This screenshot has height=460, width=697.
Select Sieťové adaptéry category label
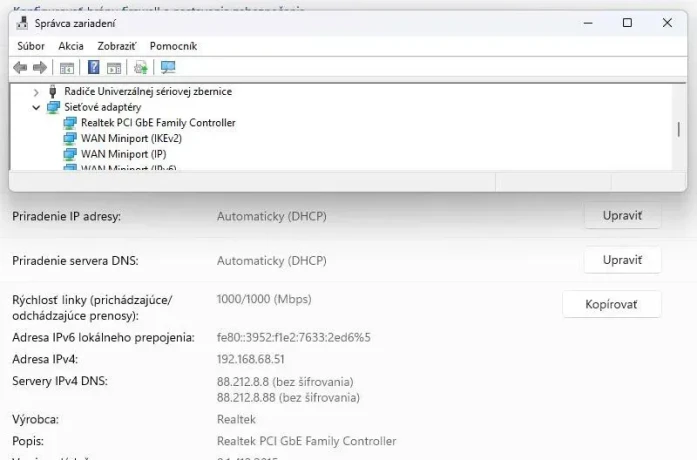pos(102,107)
